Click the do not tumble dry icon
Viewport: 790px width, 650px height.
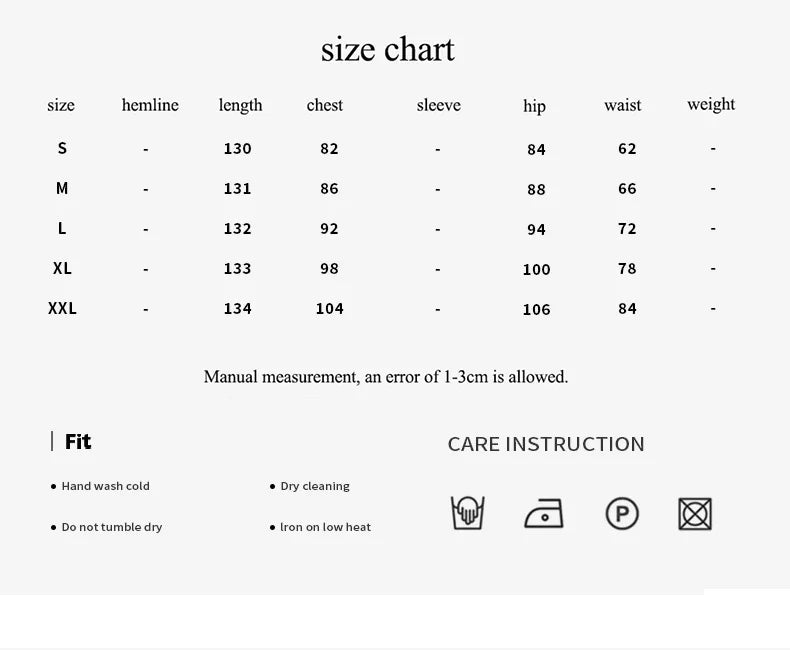point(695,514)
